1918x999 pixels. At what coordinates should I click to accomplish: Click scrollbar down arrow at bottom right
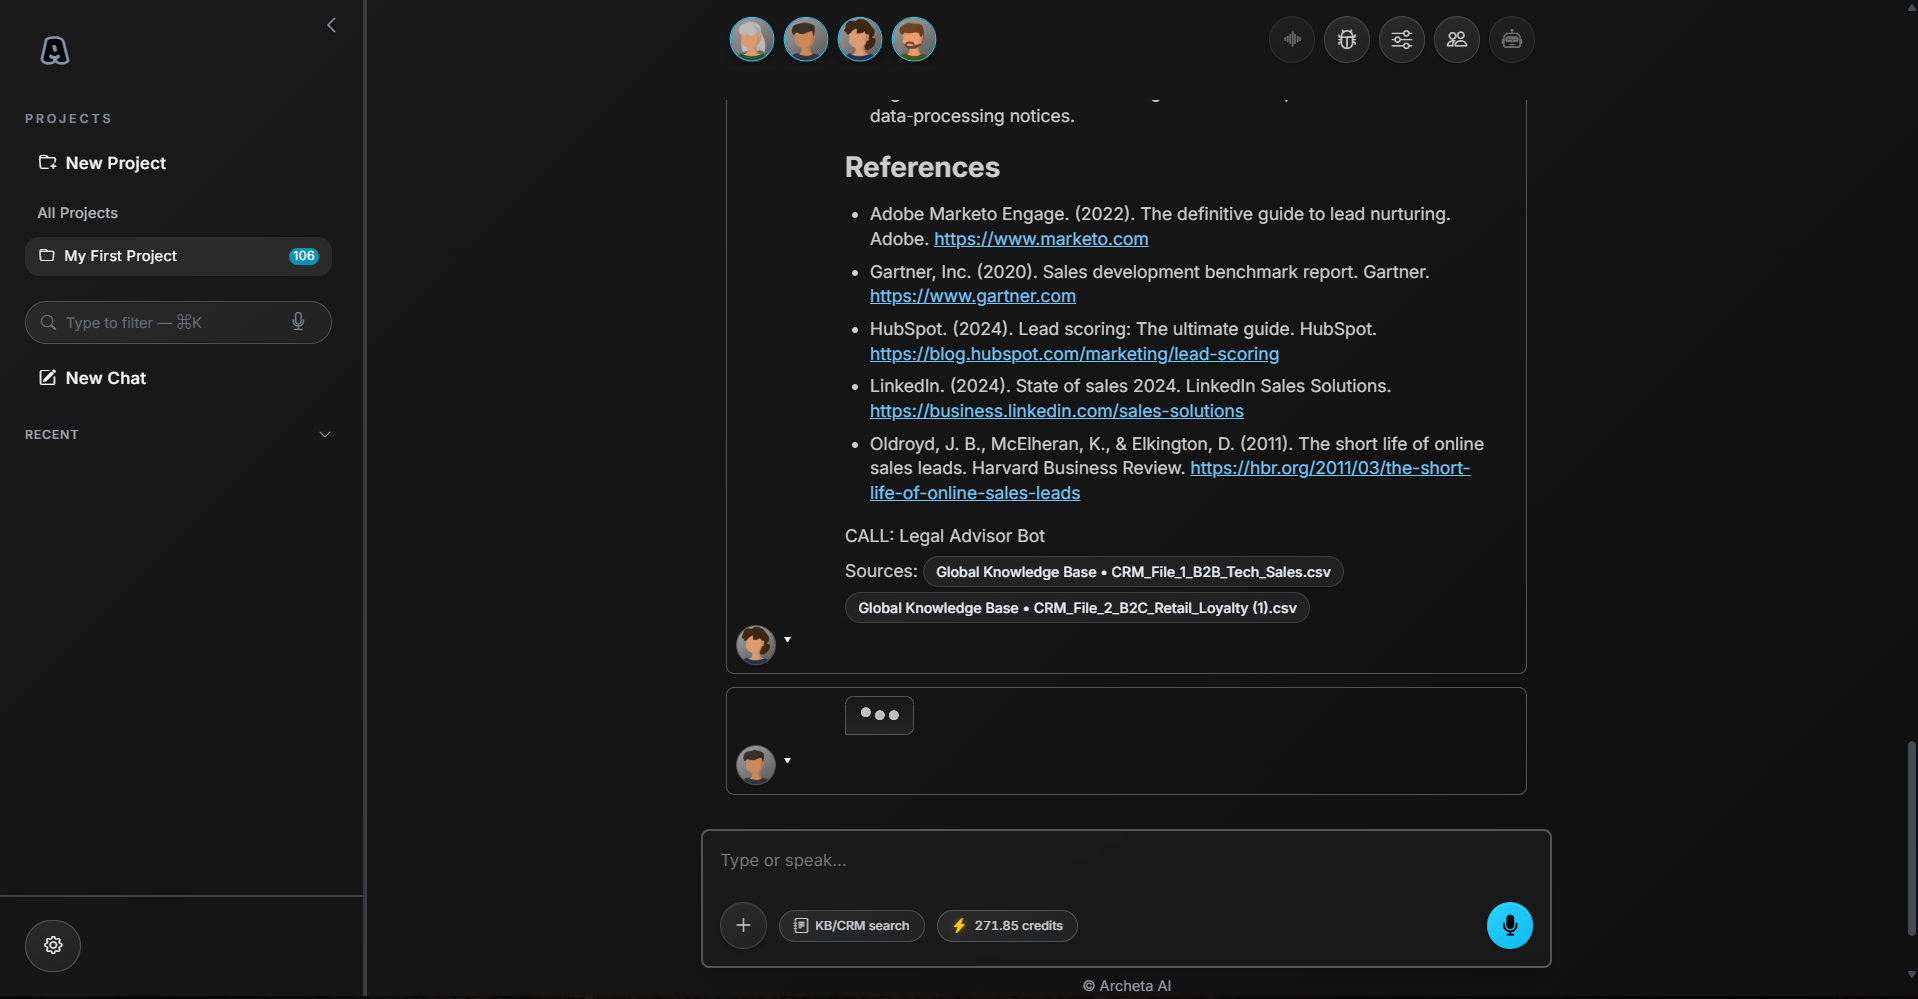pyautogui.click(x=1912, y=975)
